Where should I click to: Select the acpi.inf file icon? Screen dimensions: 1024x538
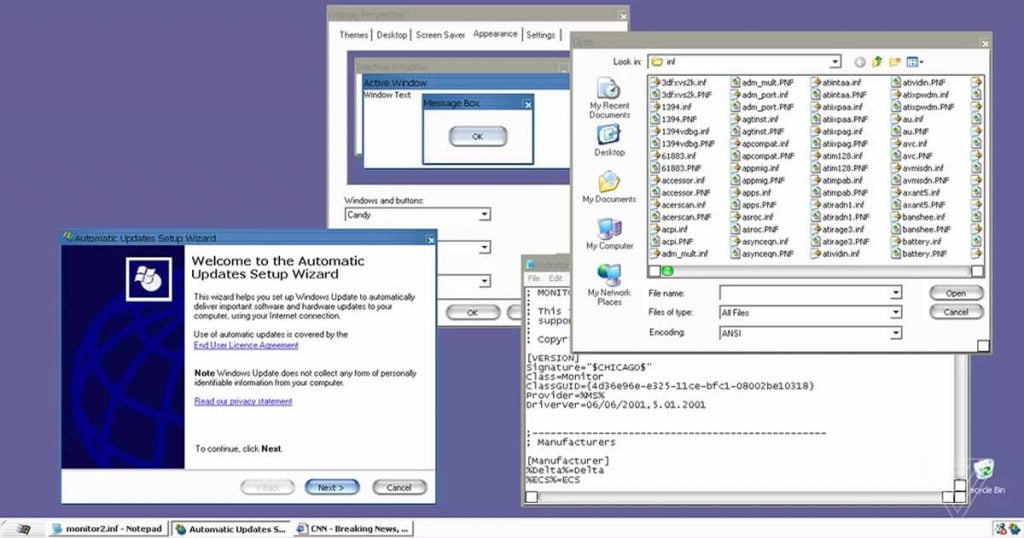tap(656, 229)
